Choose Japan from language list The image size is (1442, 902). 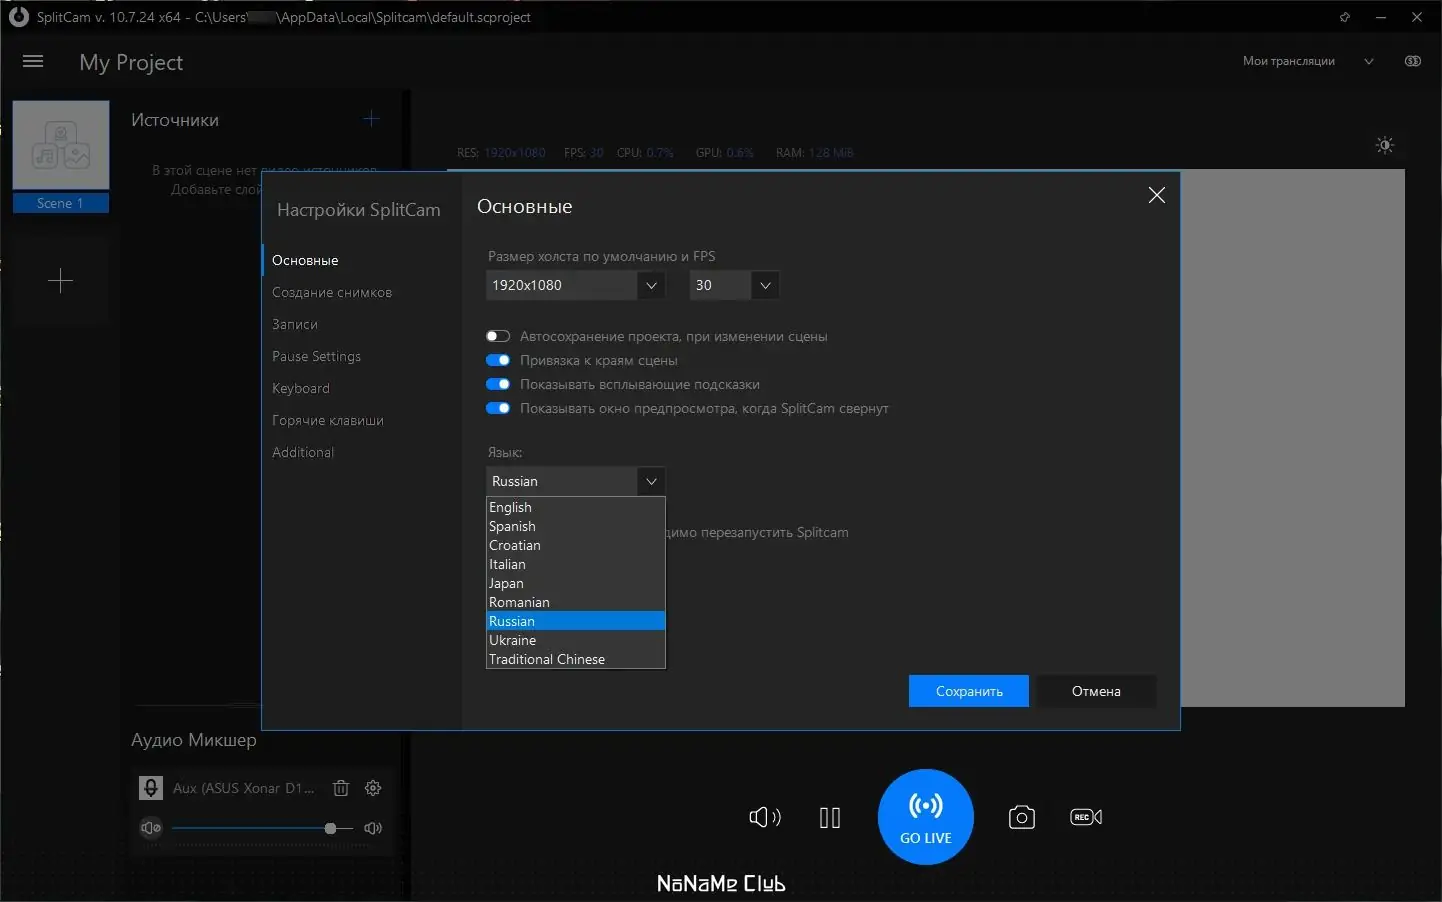coord(576,583)
